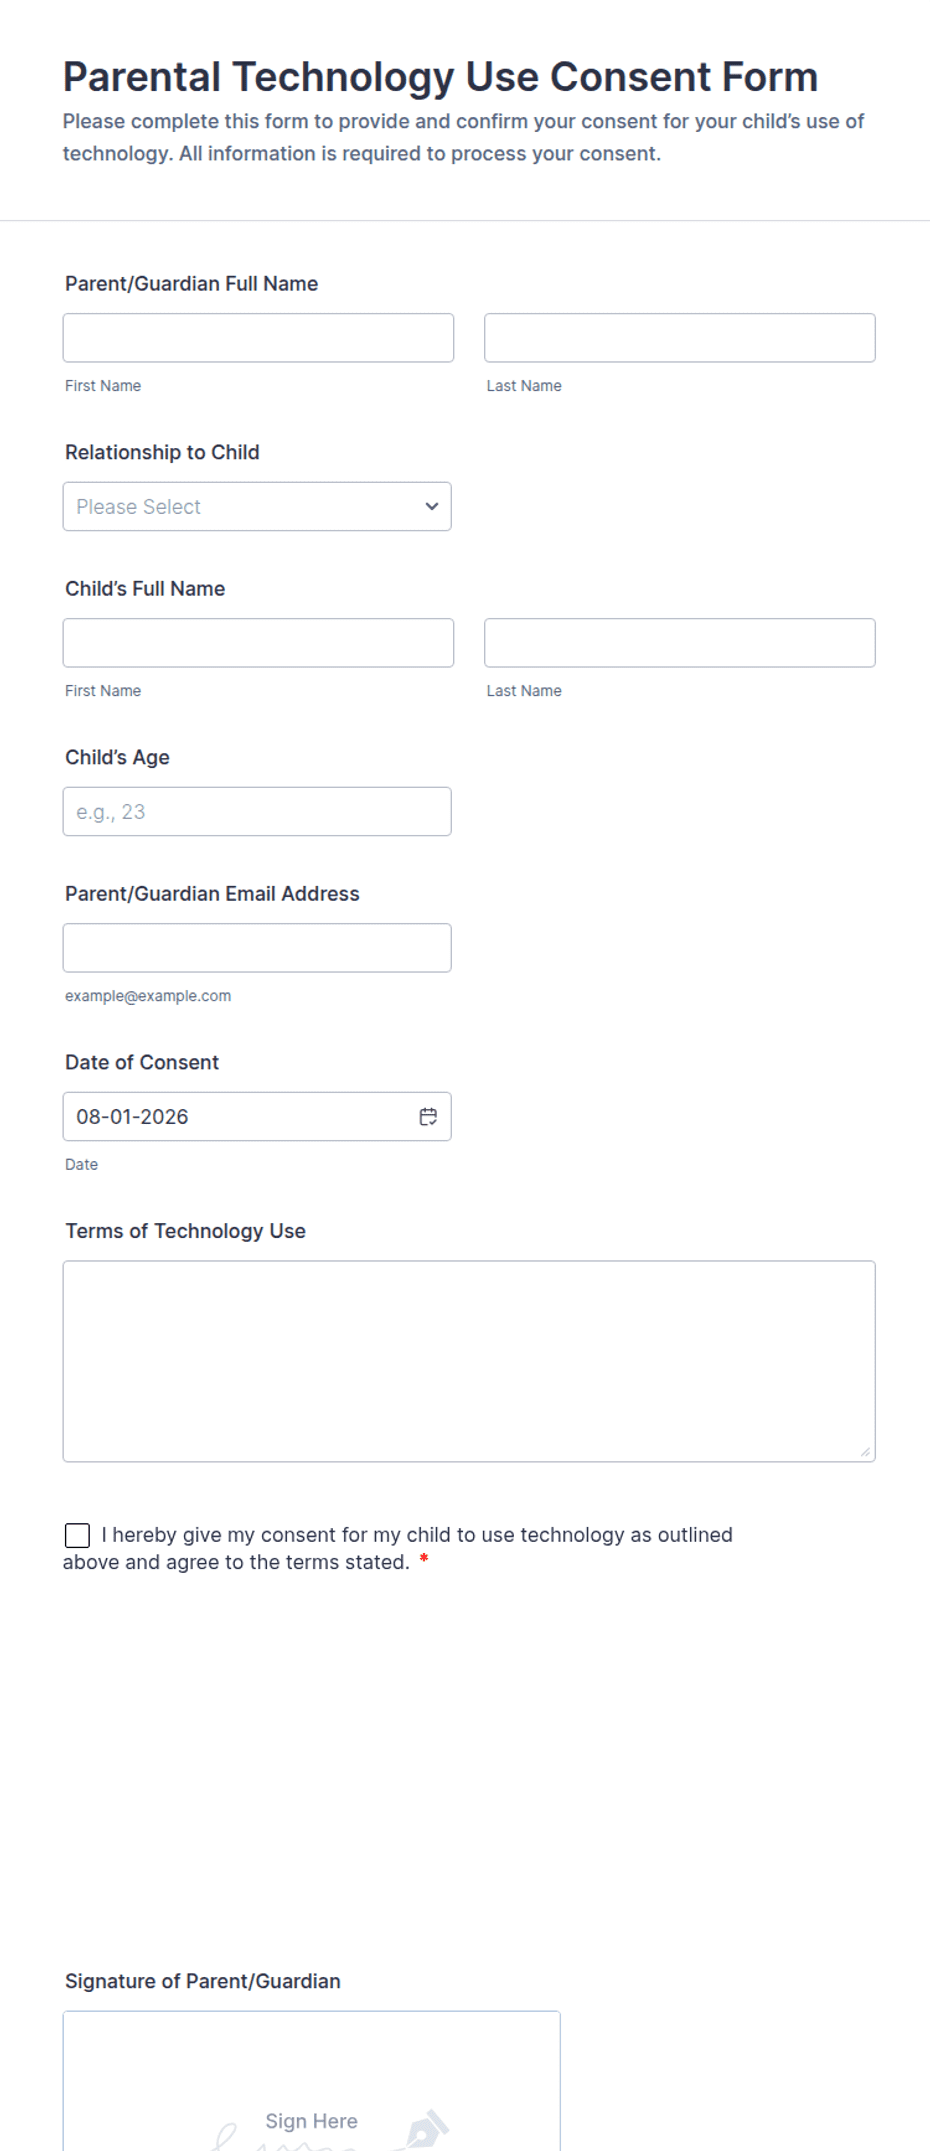Check the consent agreement checkbox
Image resolution: width=930 pixels, height=2151 pixels.
(x=77, y=1535)
